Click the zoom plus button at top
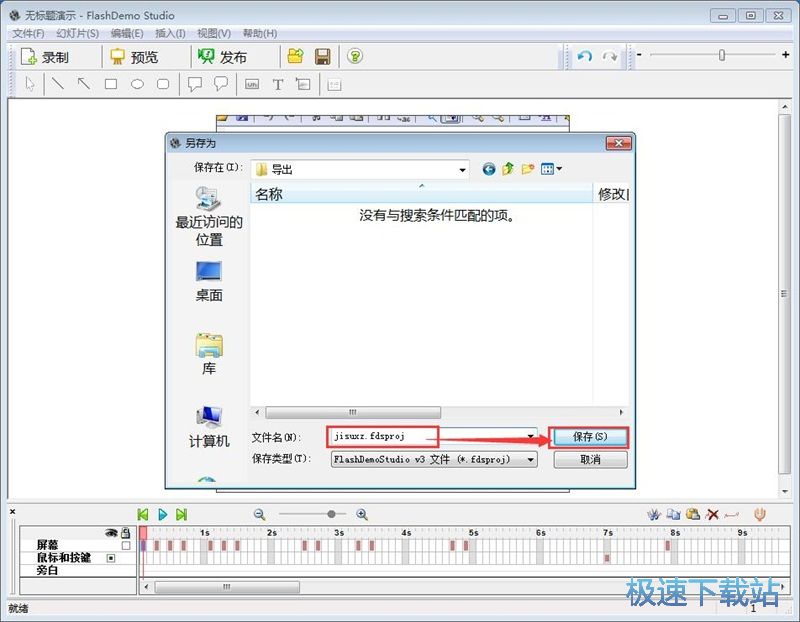The image size is (800, 622). coord(785,54)
